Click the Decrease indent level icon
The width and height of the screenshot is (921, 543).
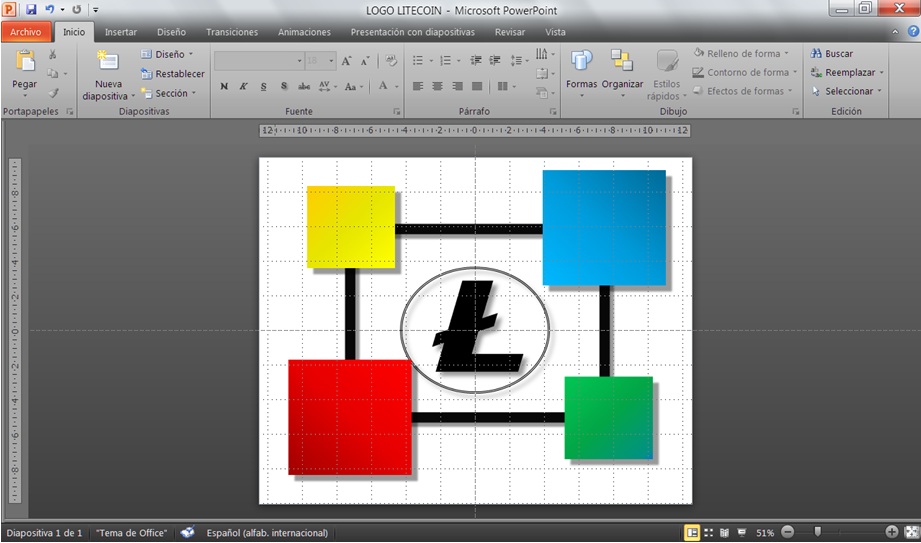[476, 60]
